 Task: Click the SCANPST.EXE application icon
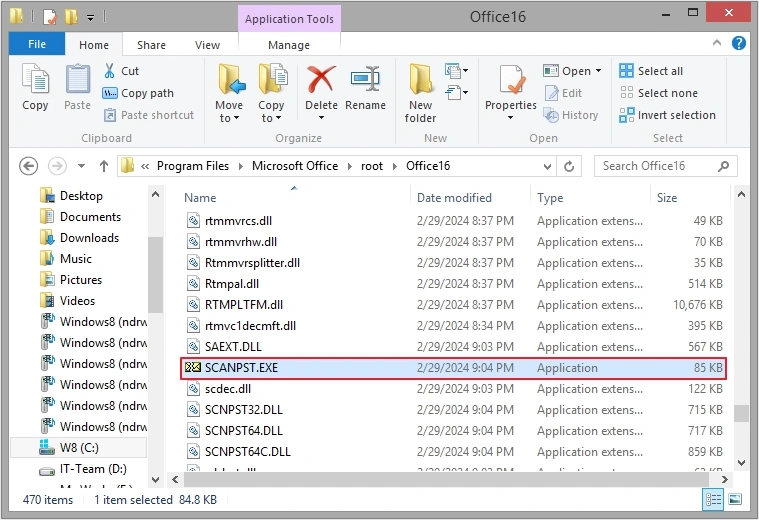click(193, 367)
